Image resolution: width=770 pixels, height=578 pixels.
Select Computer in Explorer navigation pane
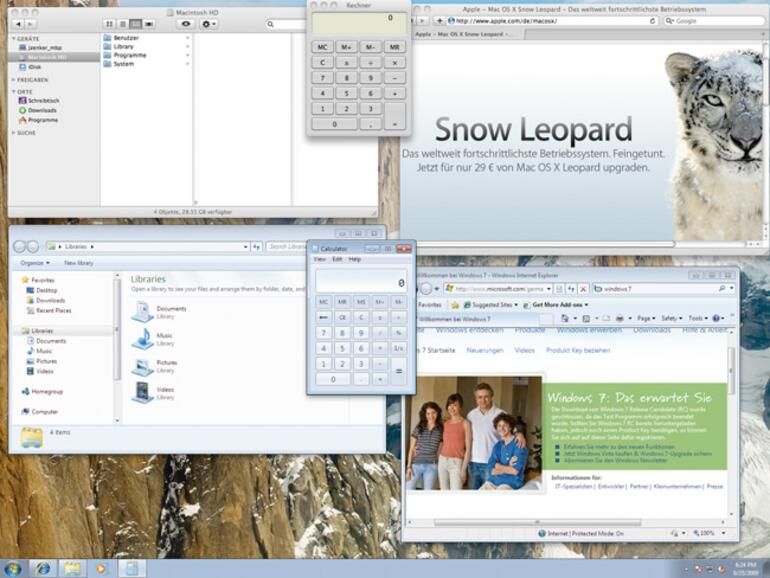coord(40,412)
